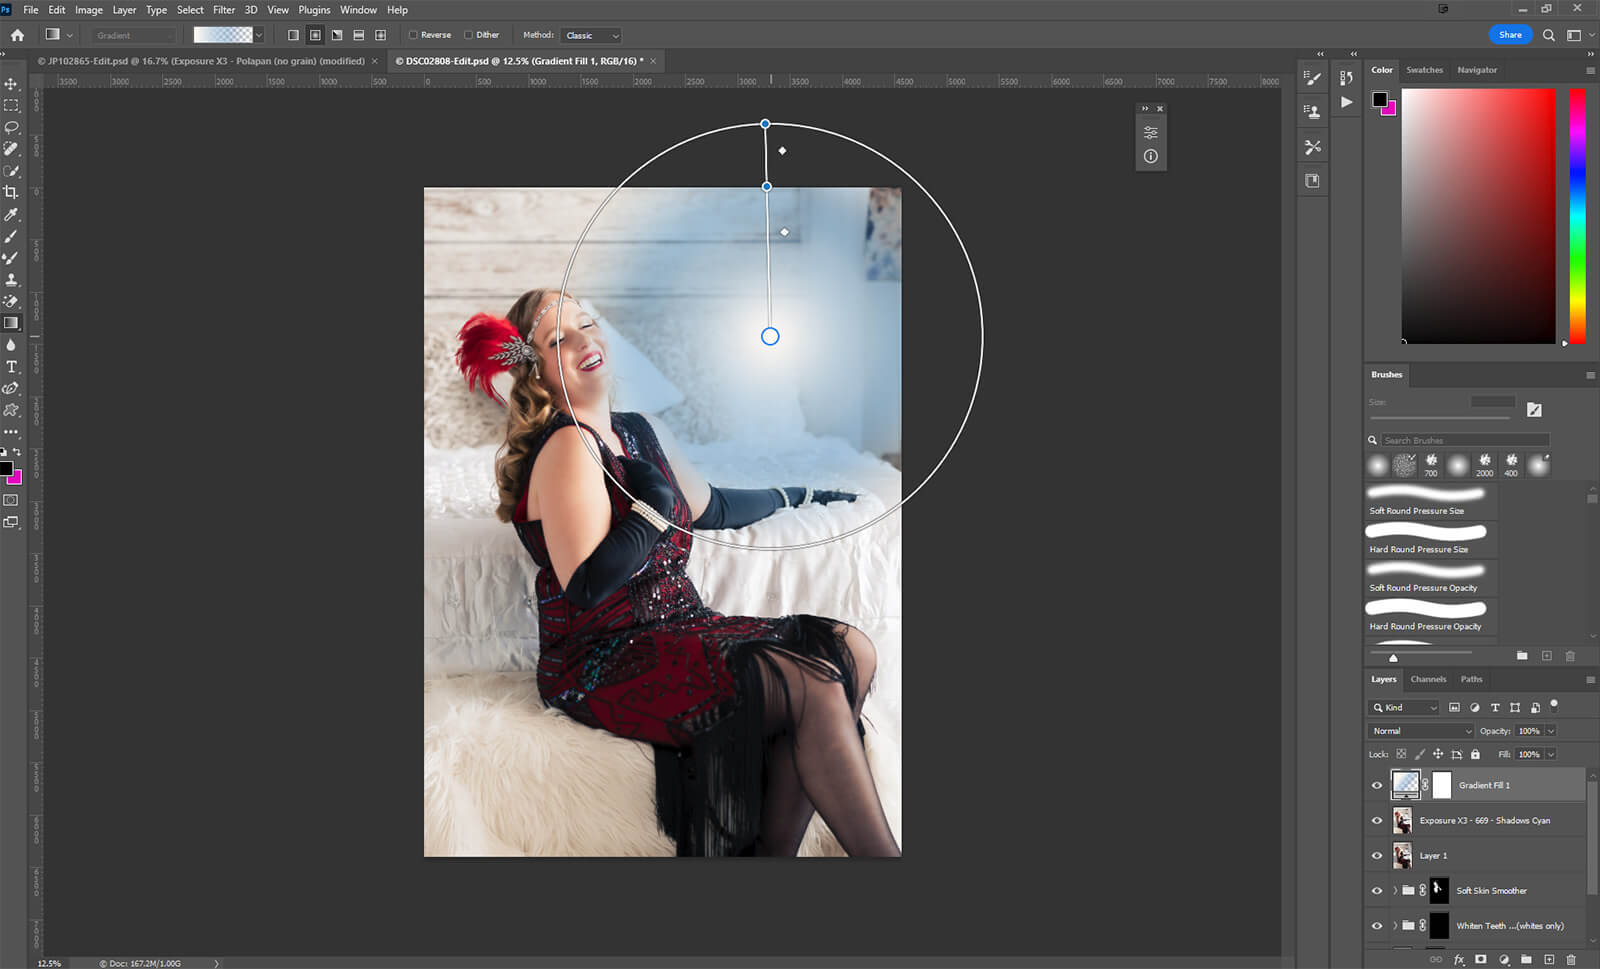Expand the Soft Skin Smoother group

tap(1395, 890)
